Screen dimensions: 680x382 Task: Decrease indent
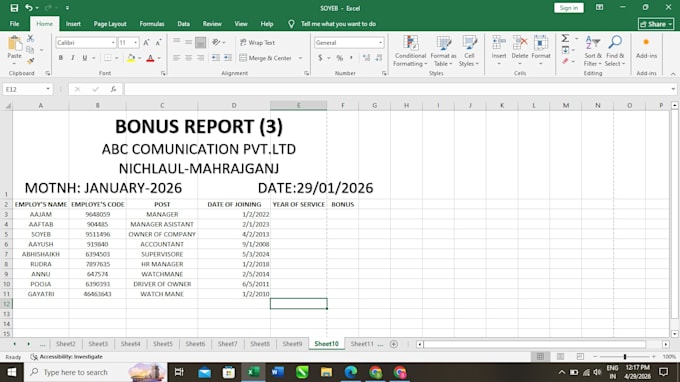pyautogui.click(x=216, y=58)
